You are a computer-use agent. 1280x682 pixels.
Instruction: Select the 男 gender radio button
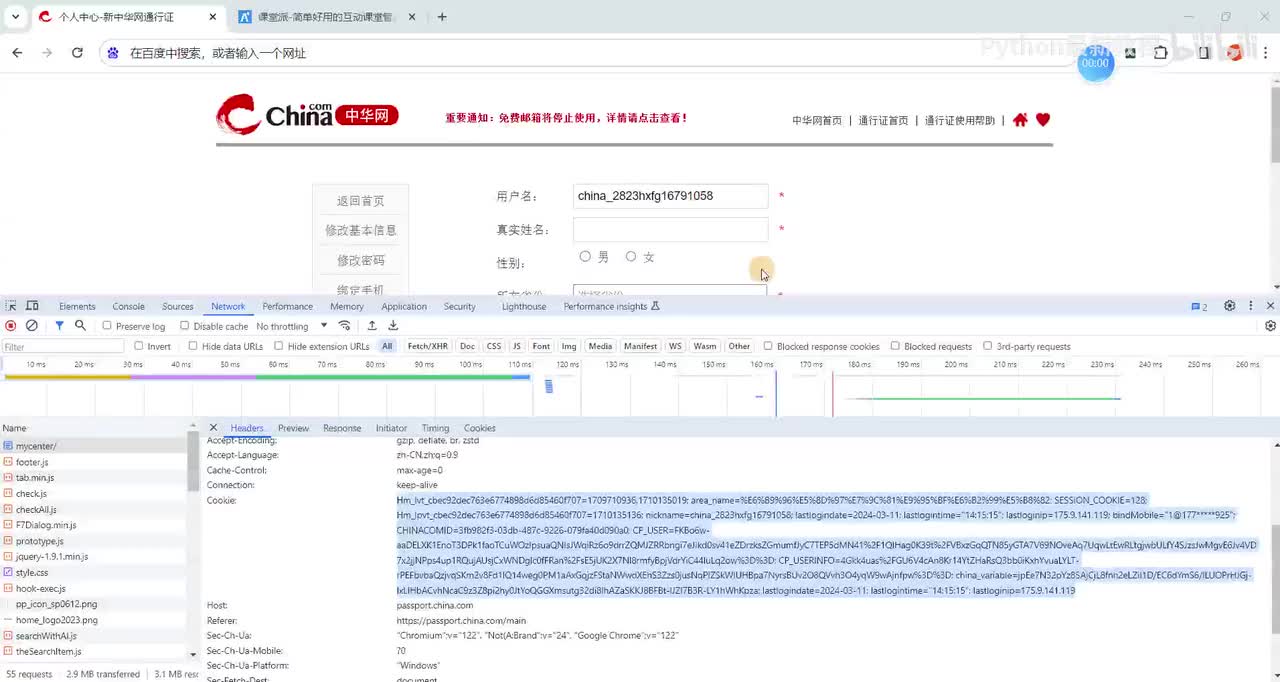[585, 257]
